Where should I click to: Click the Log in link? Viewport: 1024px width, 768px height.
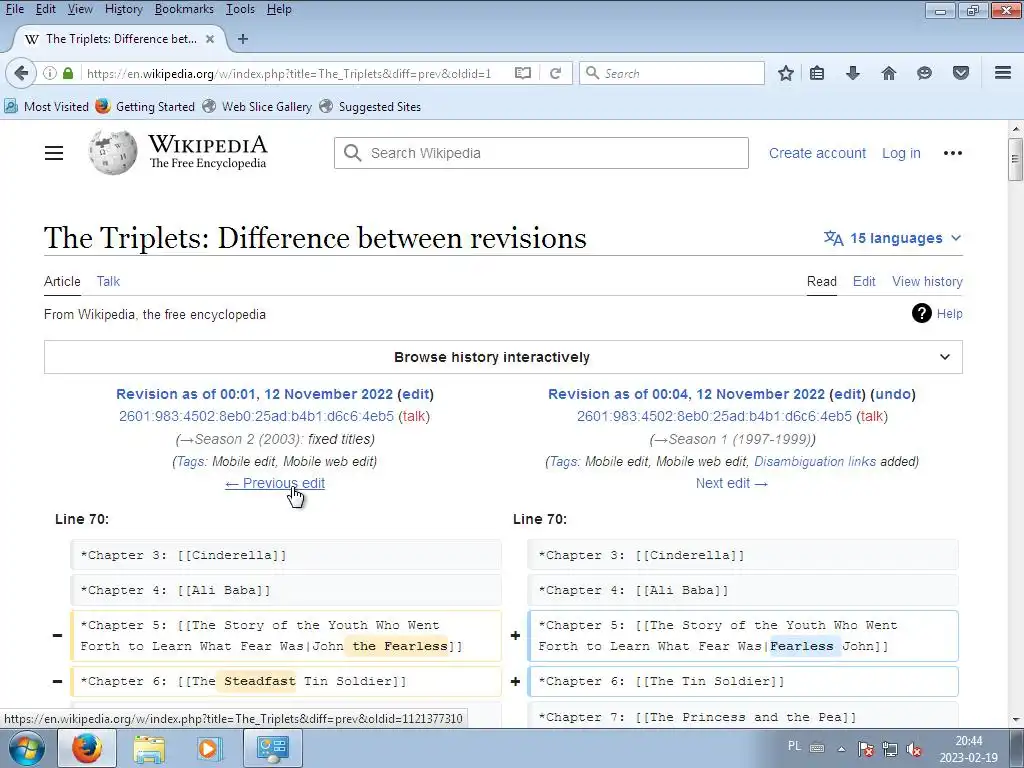pos(901,153)
